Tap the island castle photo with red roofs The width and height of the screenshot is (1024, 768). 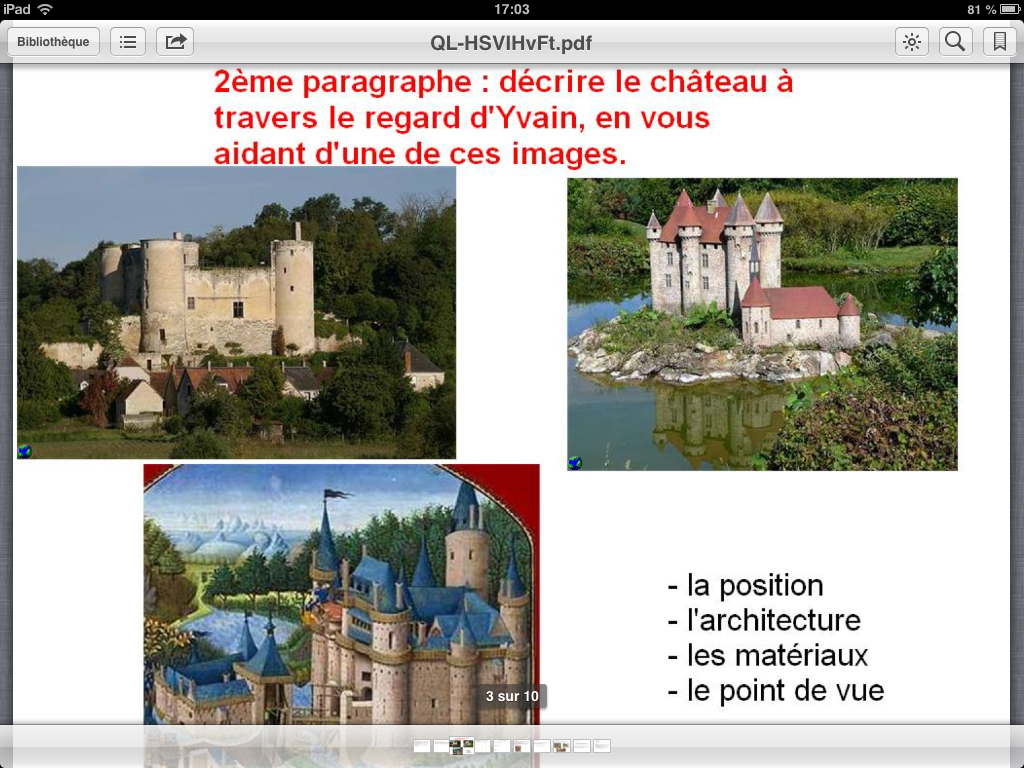[x=762, y=324]
